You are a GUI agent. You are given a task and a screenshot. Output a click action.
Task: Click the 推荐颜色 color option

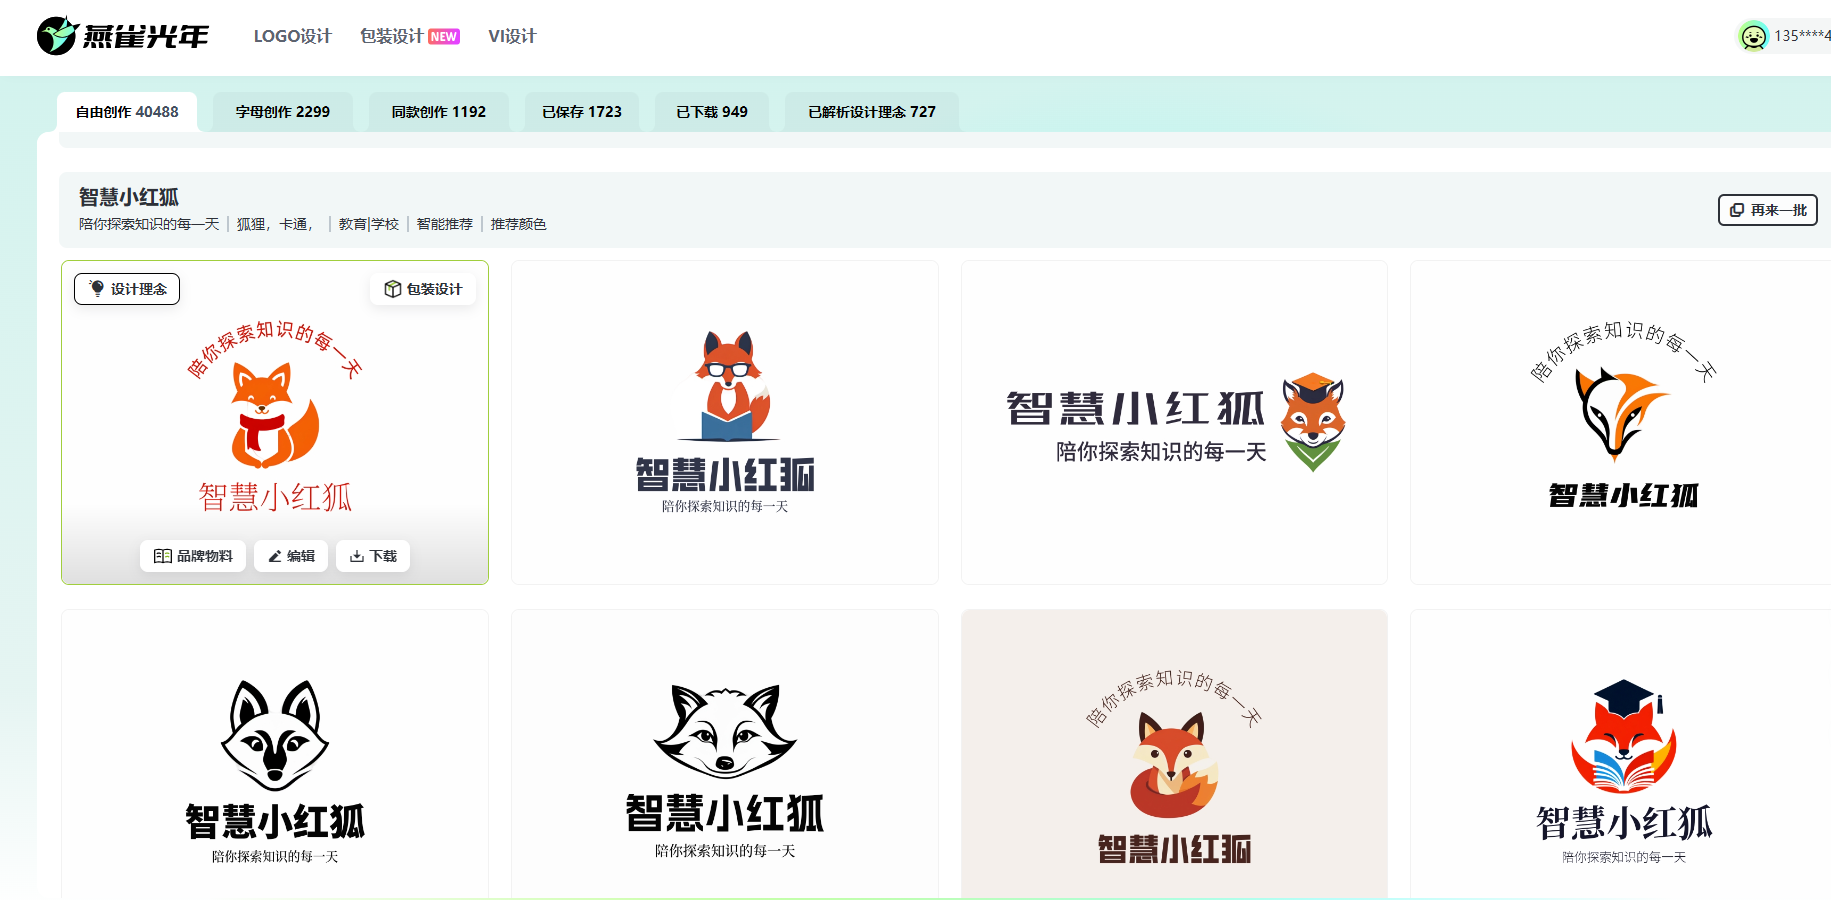coord(517,224)
